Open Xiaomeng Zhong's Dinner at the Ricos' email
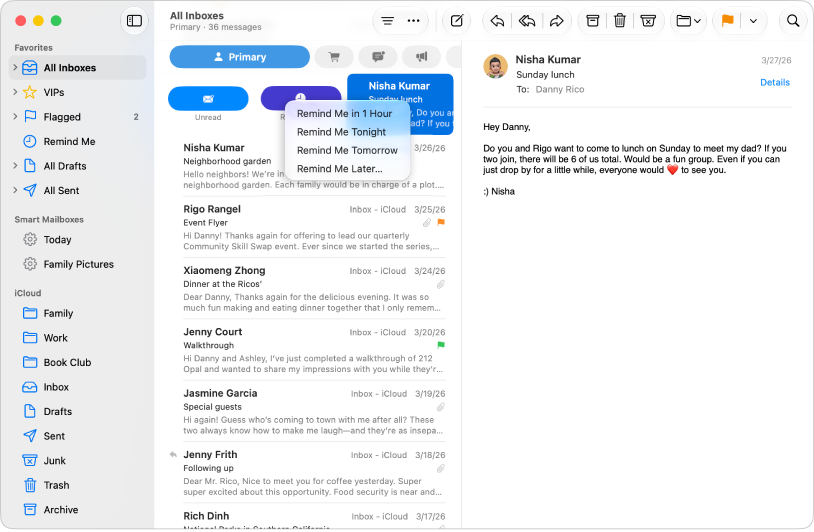This screenshot has height=532, width=814. pyautogui.click(x=314, y=289)
